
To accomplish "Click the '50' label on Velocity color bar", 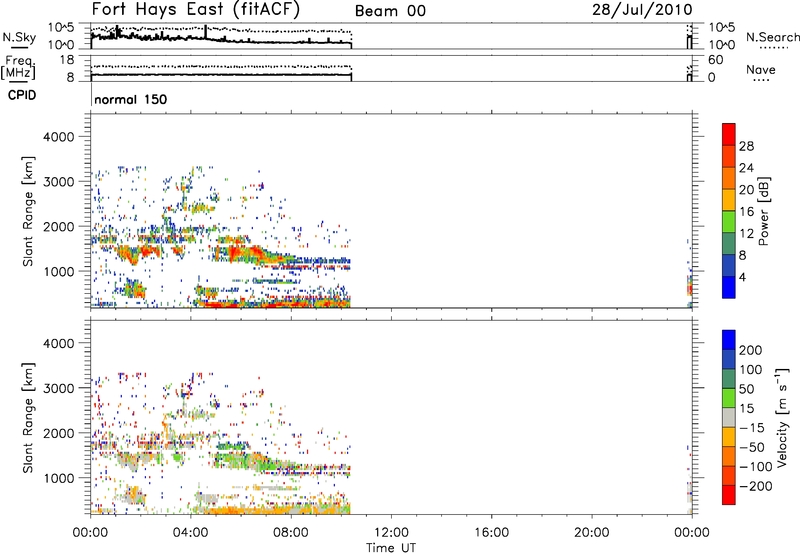I will coord(746,389).
